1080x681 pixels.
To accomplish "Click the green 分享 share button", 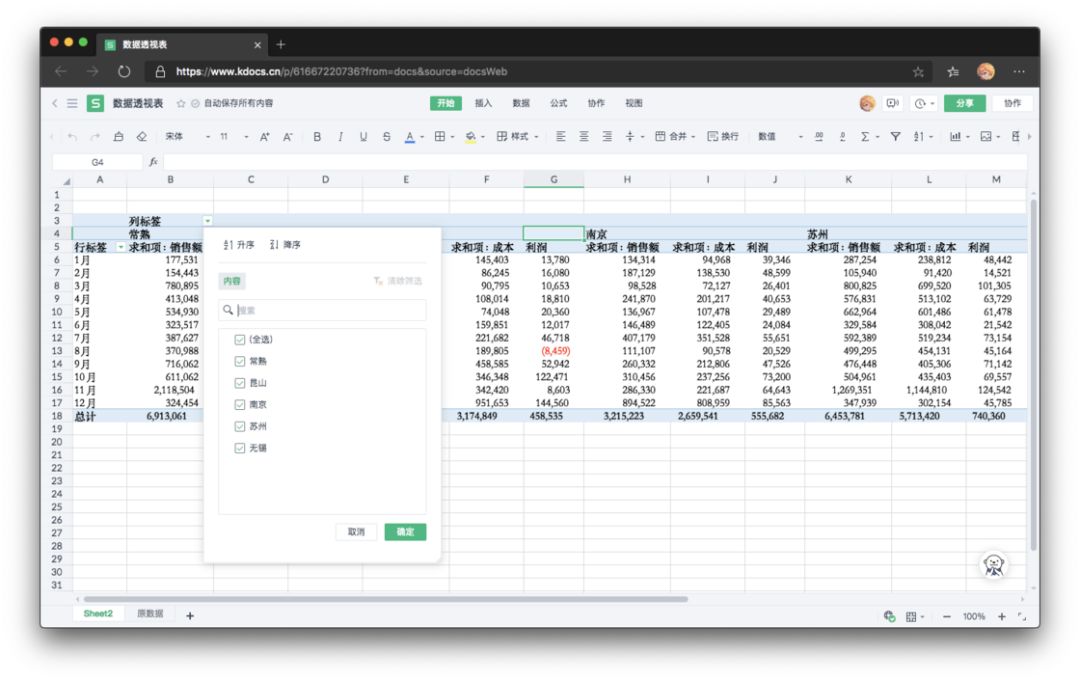I will (964, 103).
